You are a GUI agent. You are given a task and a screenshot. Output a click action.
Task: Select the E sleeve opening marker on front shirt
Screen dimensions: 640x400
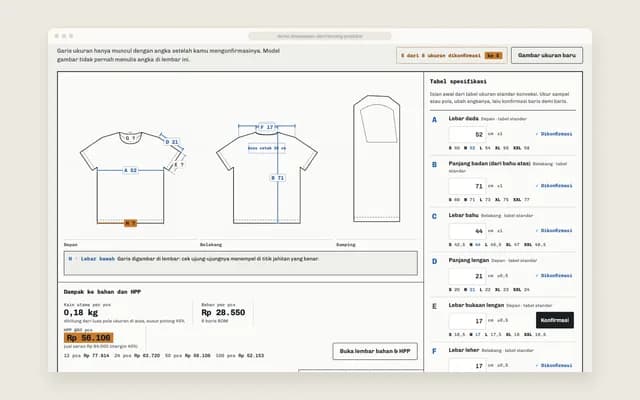(x=179, y=164)
